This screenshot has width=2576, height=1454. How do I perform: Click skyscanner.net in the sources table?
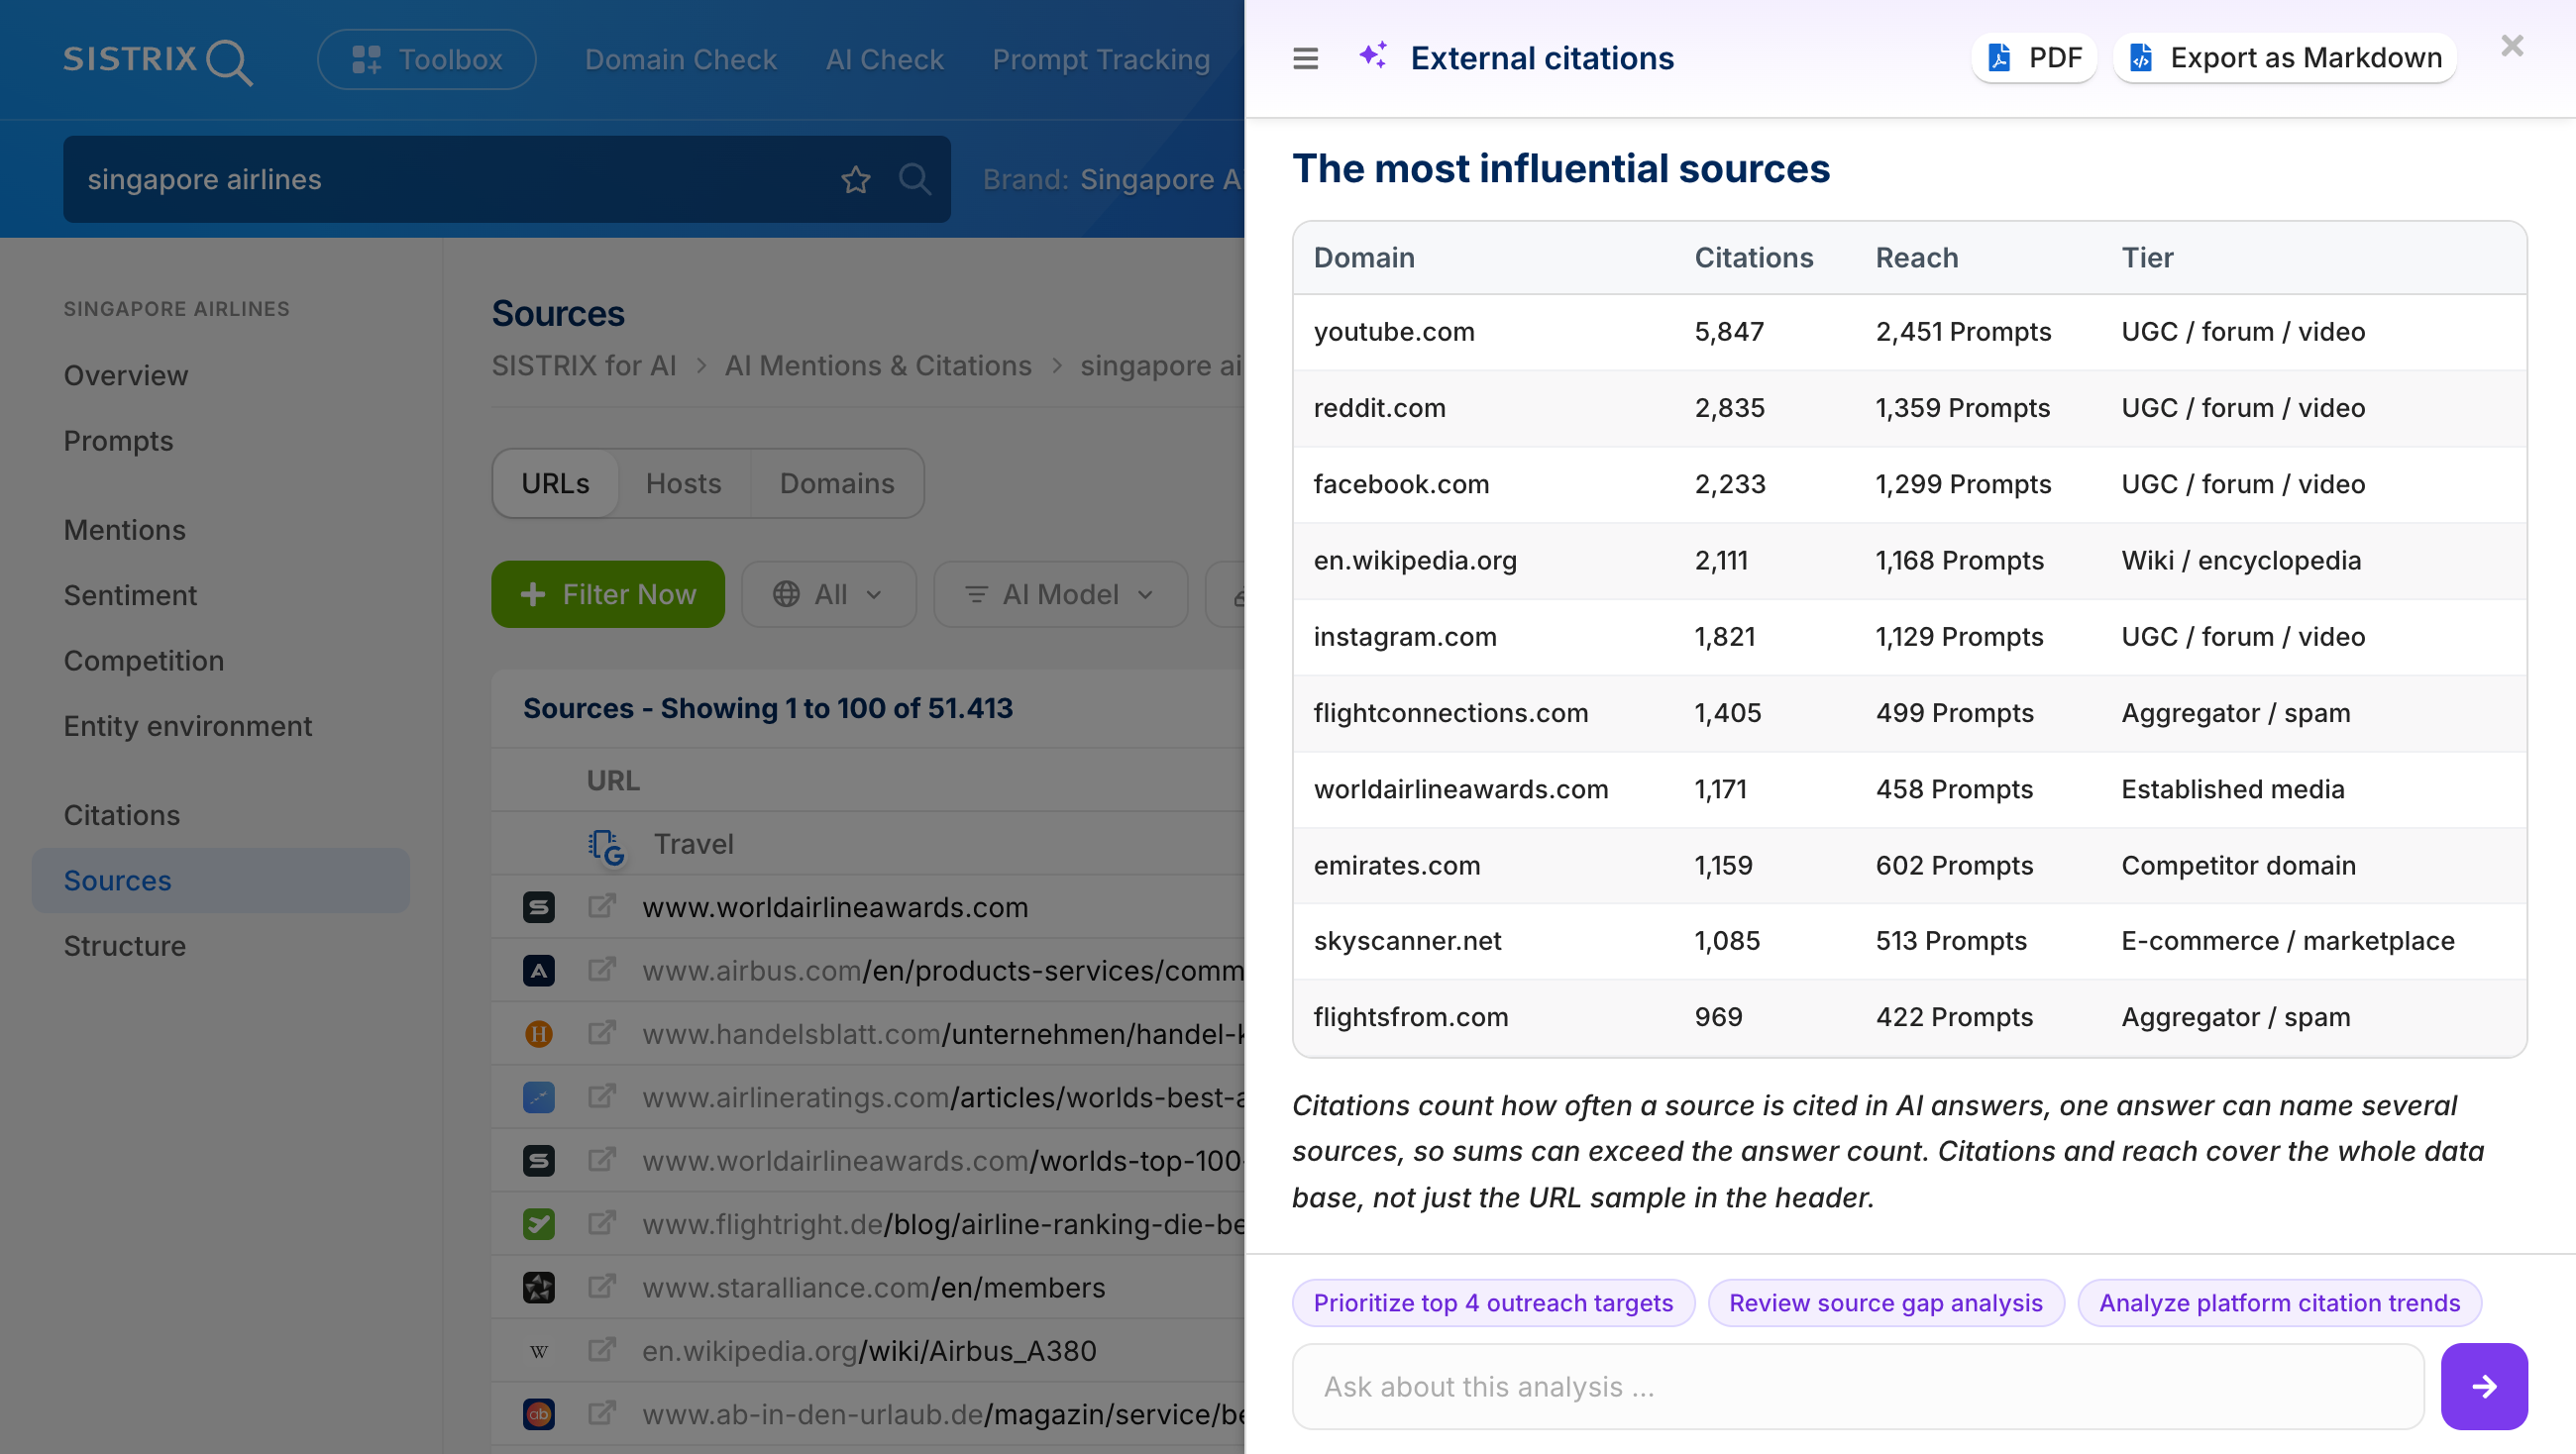(x=1407, y=941)
